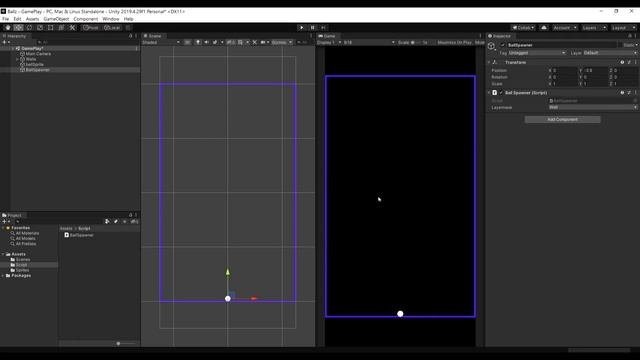This screenshot has width=640, height=360.
Task: Open the Unity cloud services icon
Action: 544,28
